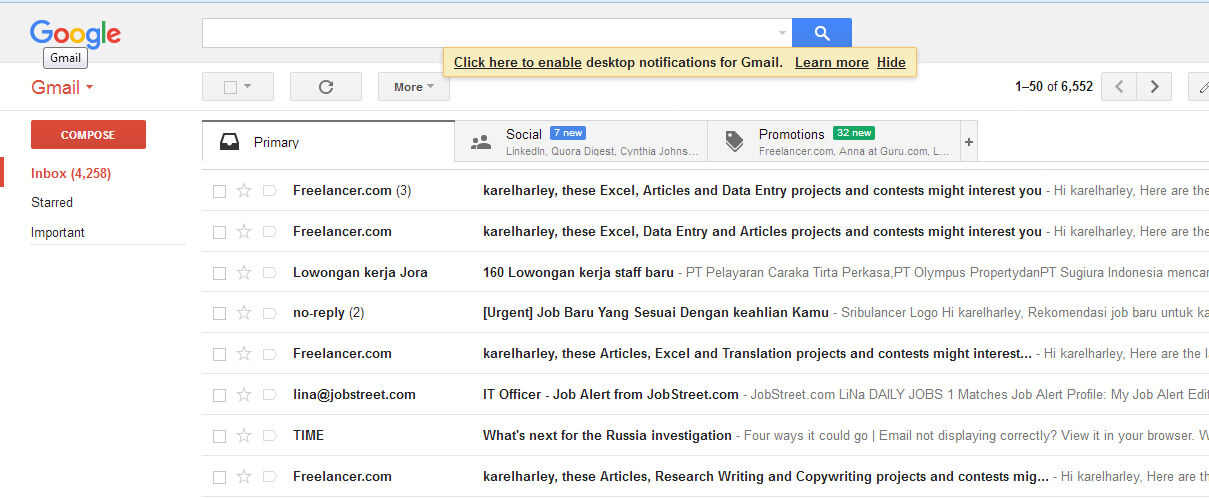Switch to the Social tab
This screenshot has height=498, width=1209.
point(581,142)
